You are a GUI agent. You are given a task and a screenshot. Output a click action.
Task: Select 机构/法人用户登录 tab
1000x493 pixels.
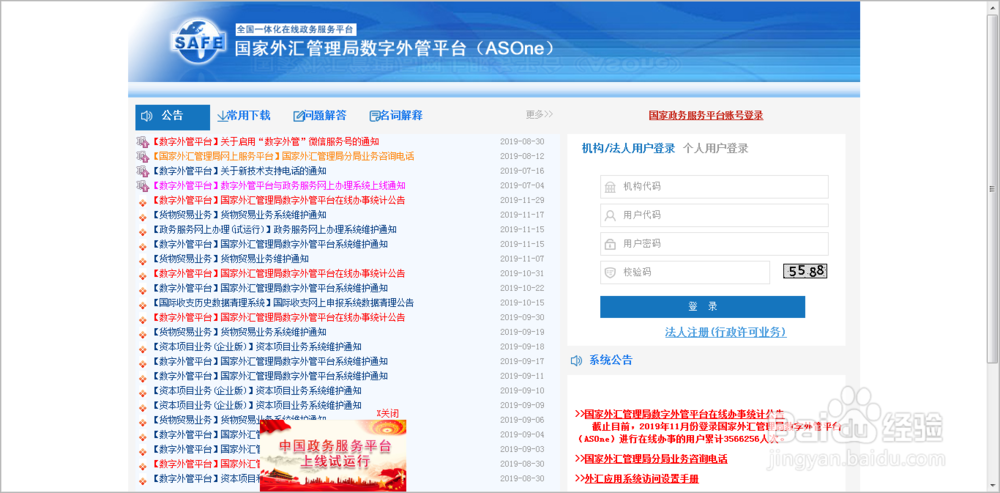pyautogui.click(x=628, y=149)
